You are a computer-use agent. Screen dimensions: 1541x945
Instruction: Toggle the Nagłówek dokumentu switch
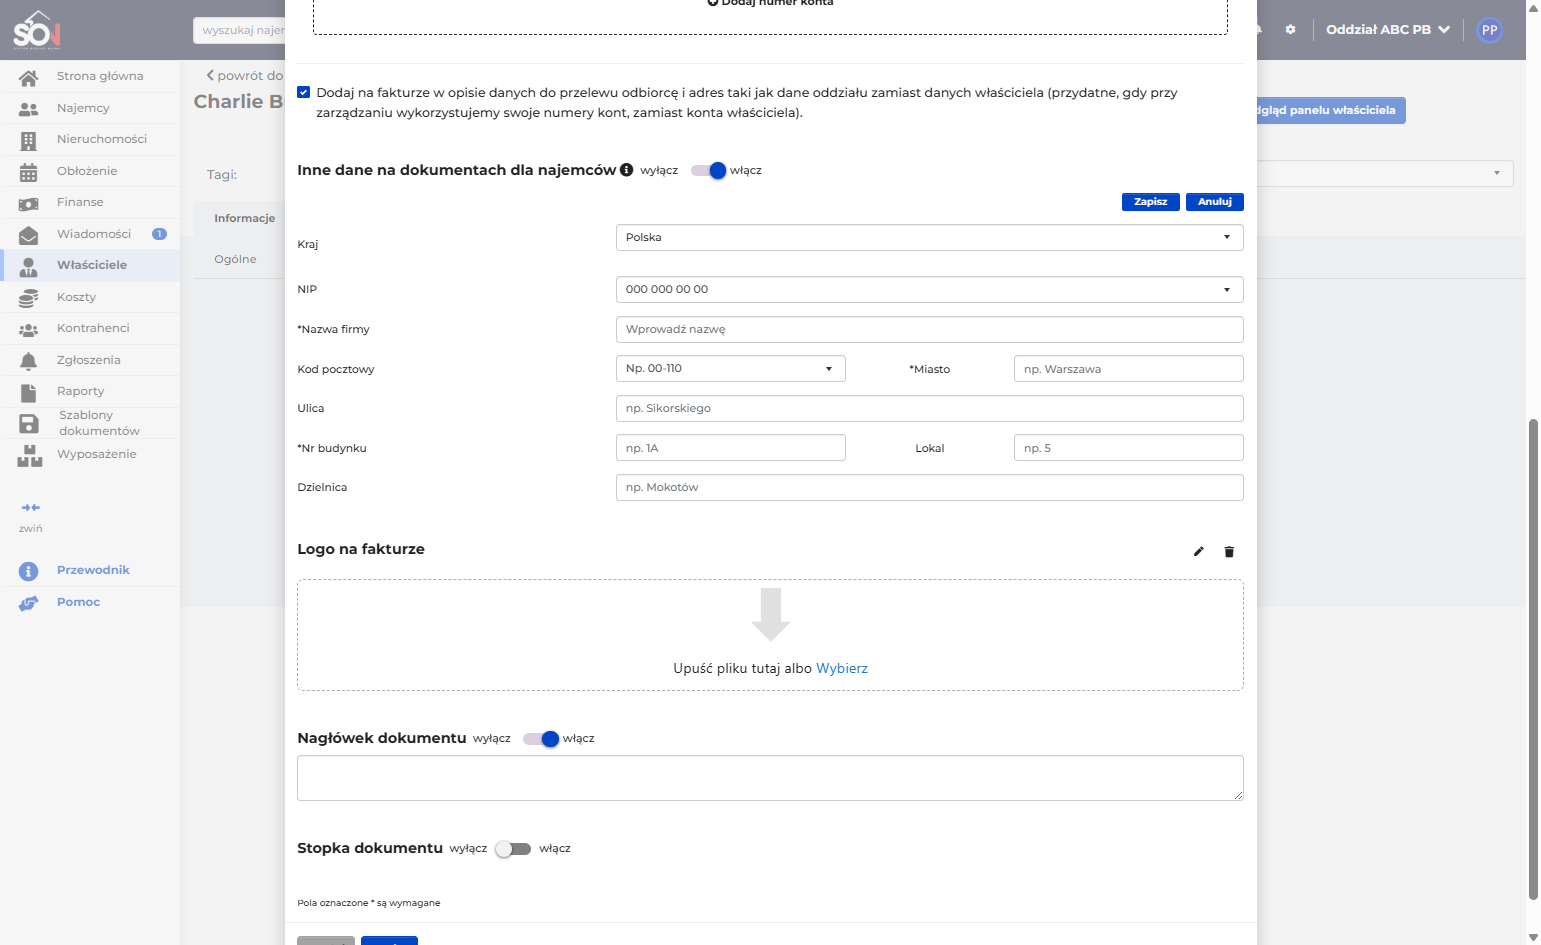click(541, 739)
